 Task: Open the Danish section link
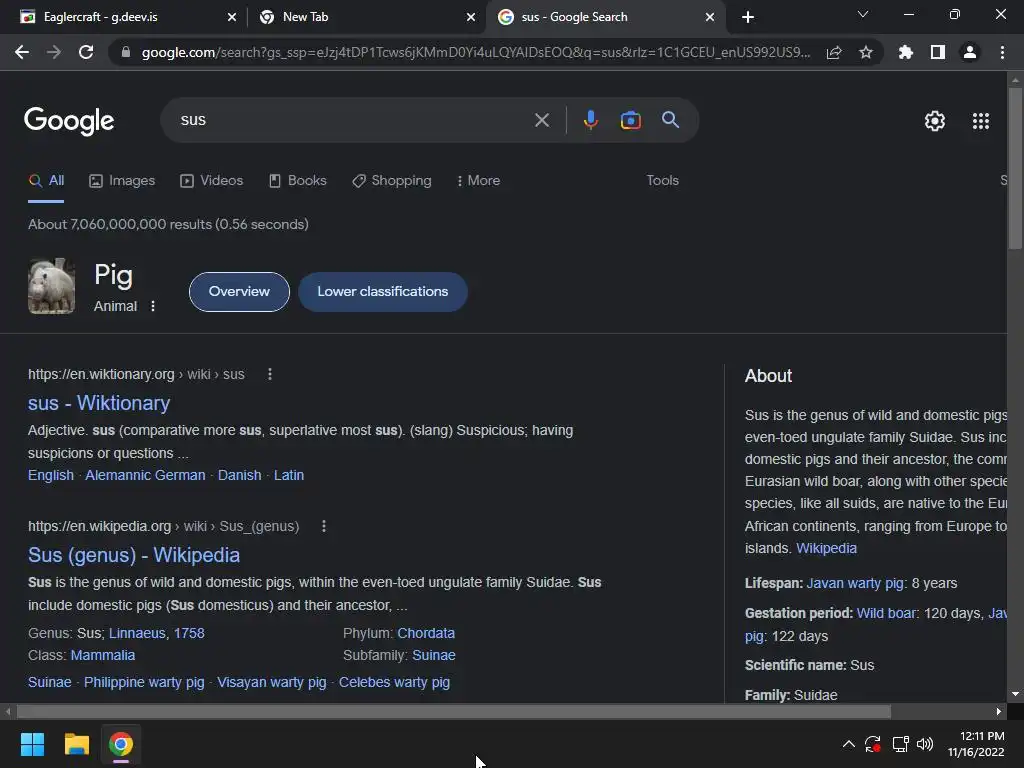coord(240,475)
